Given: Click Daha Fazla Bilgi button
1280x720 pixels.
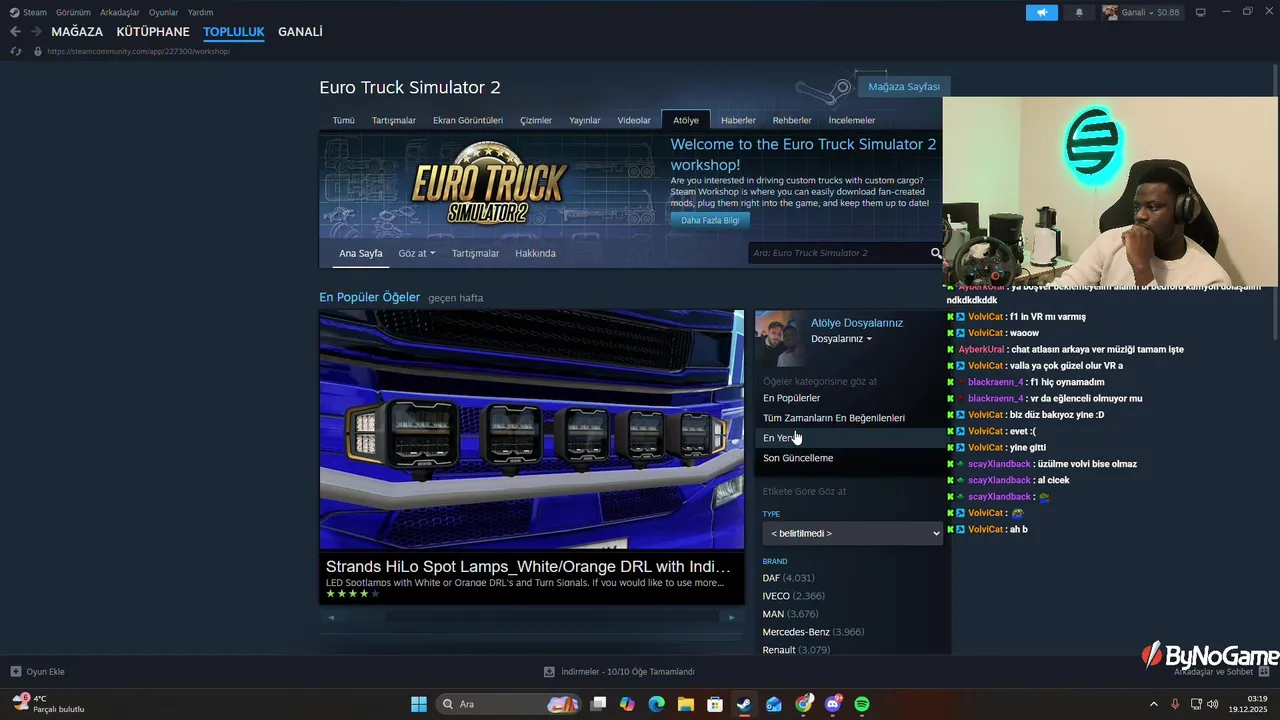Looking at the screenshot, I should click(710, 220).
